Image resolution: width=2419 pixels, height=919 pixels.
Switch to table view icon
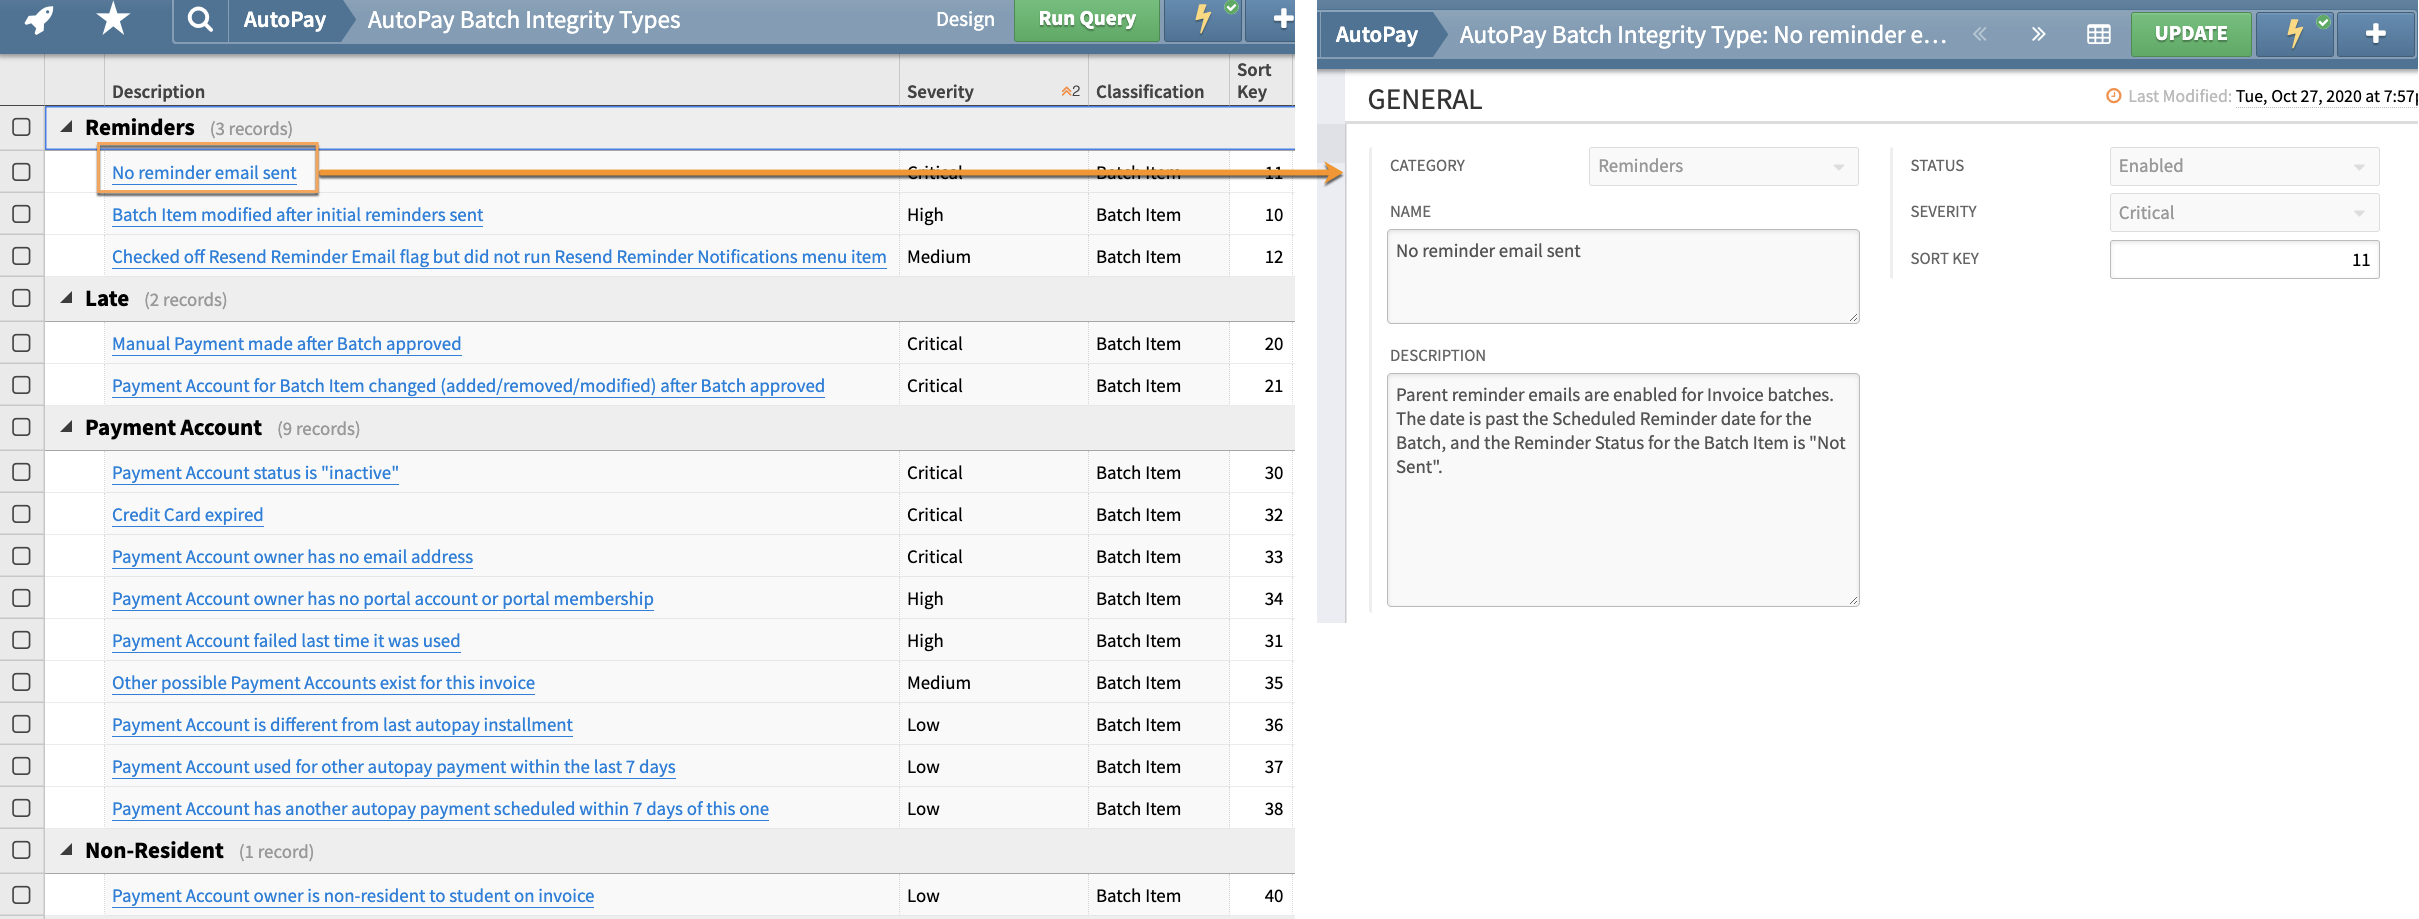[x=2099, y=34]
